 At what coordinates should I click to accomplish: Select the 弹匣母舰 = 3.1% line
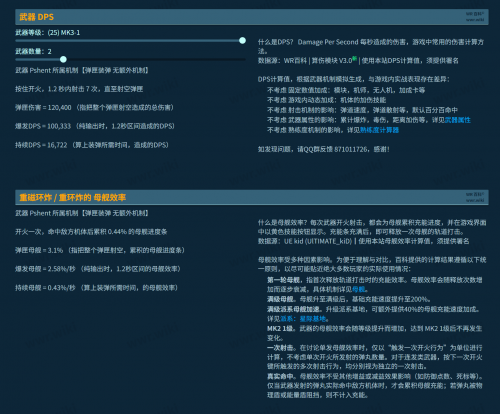(x=100, y=250)
